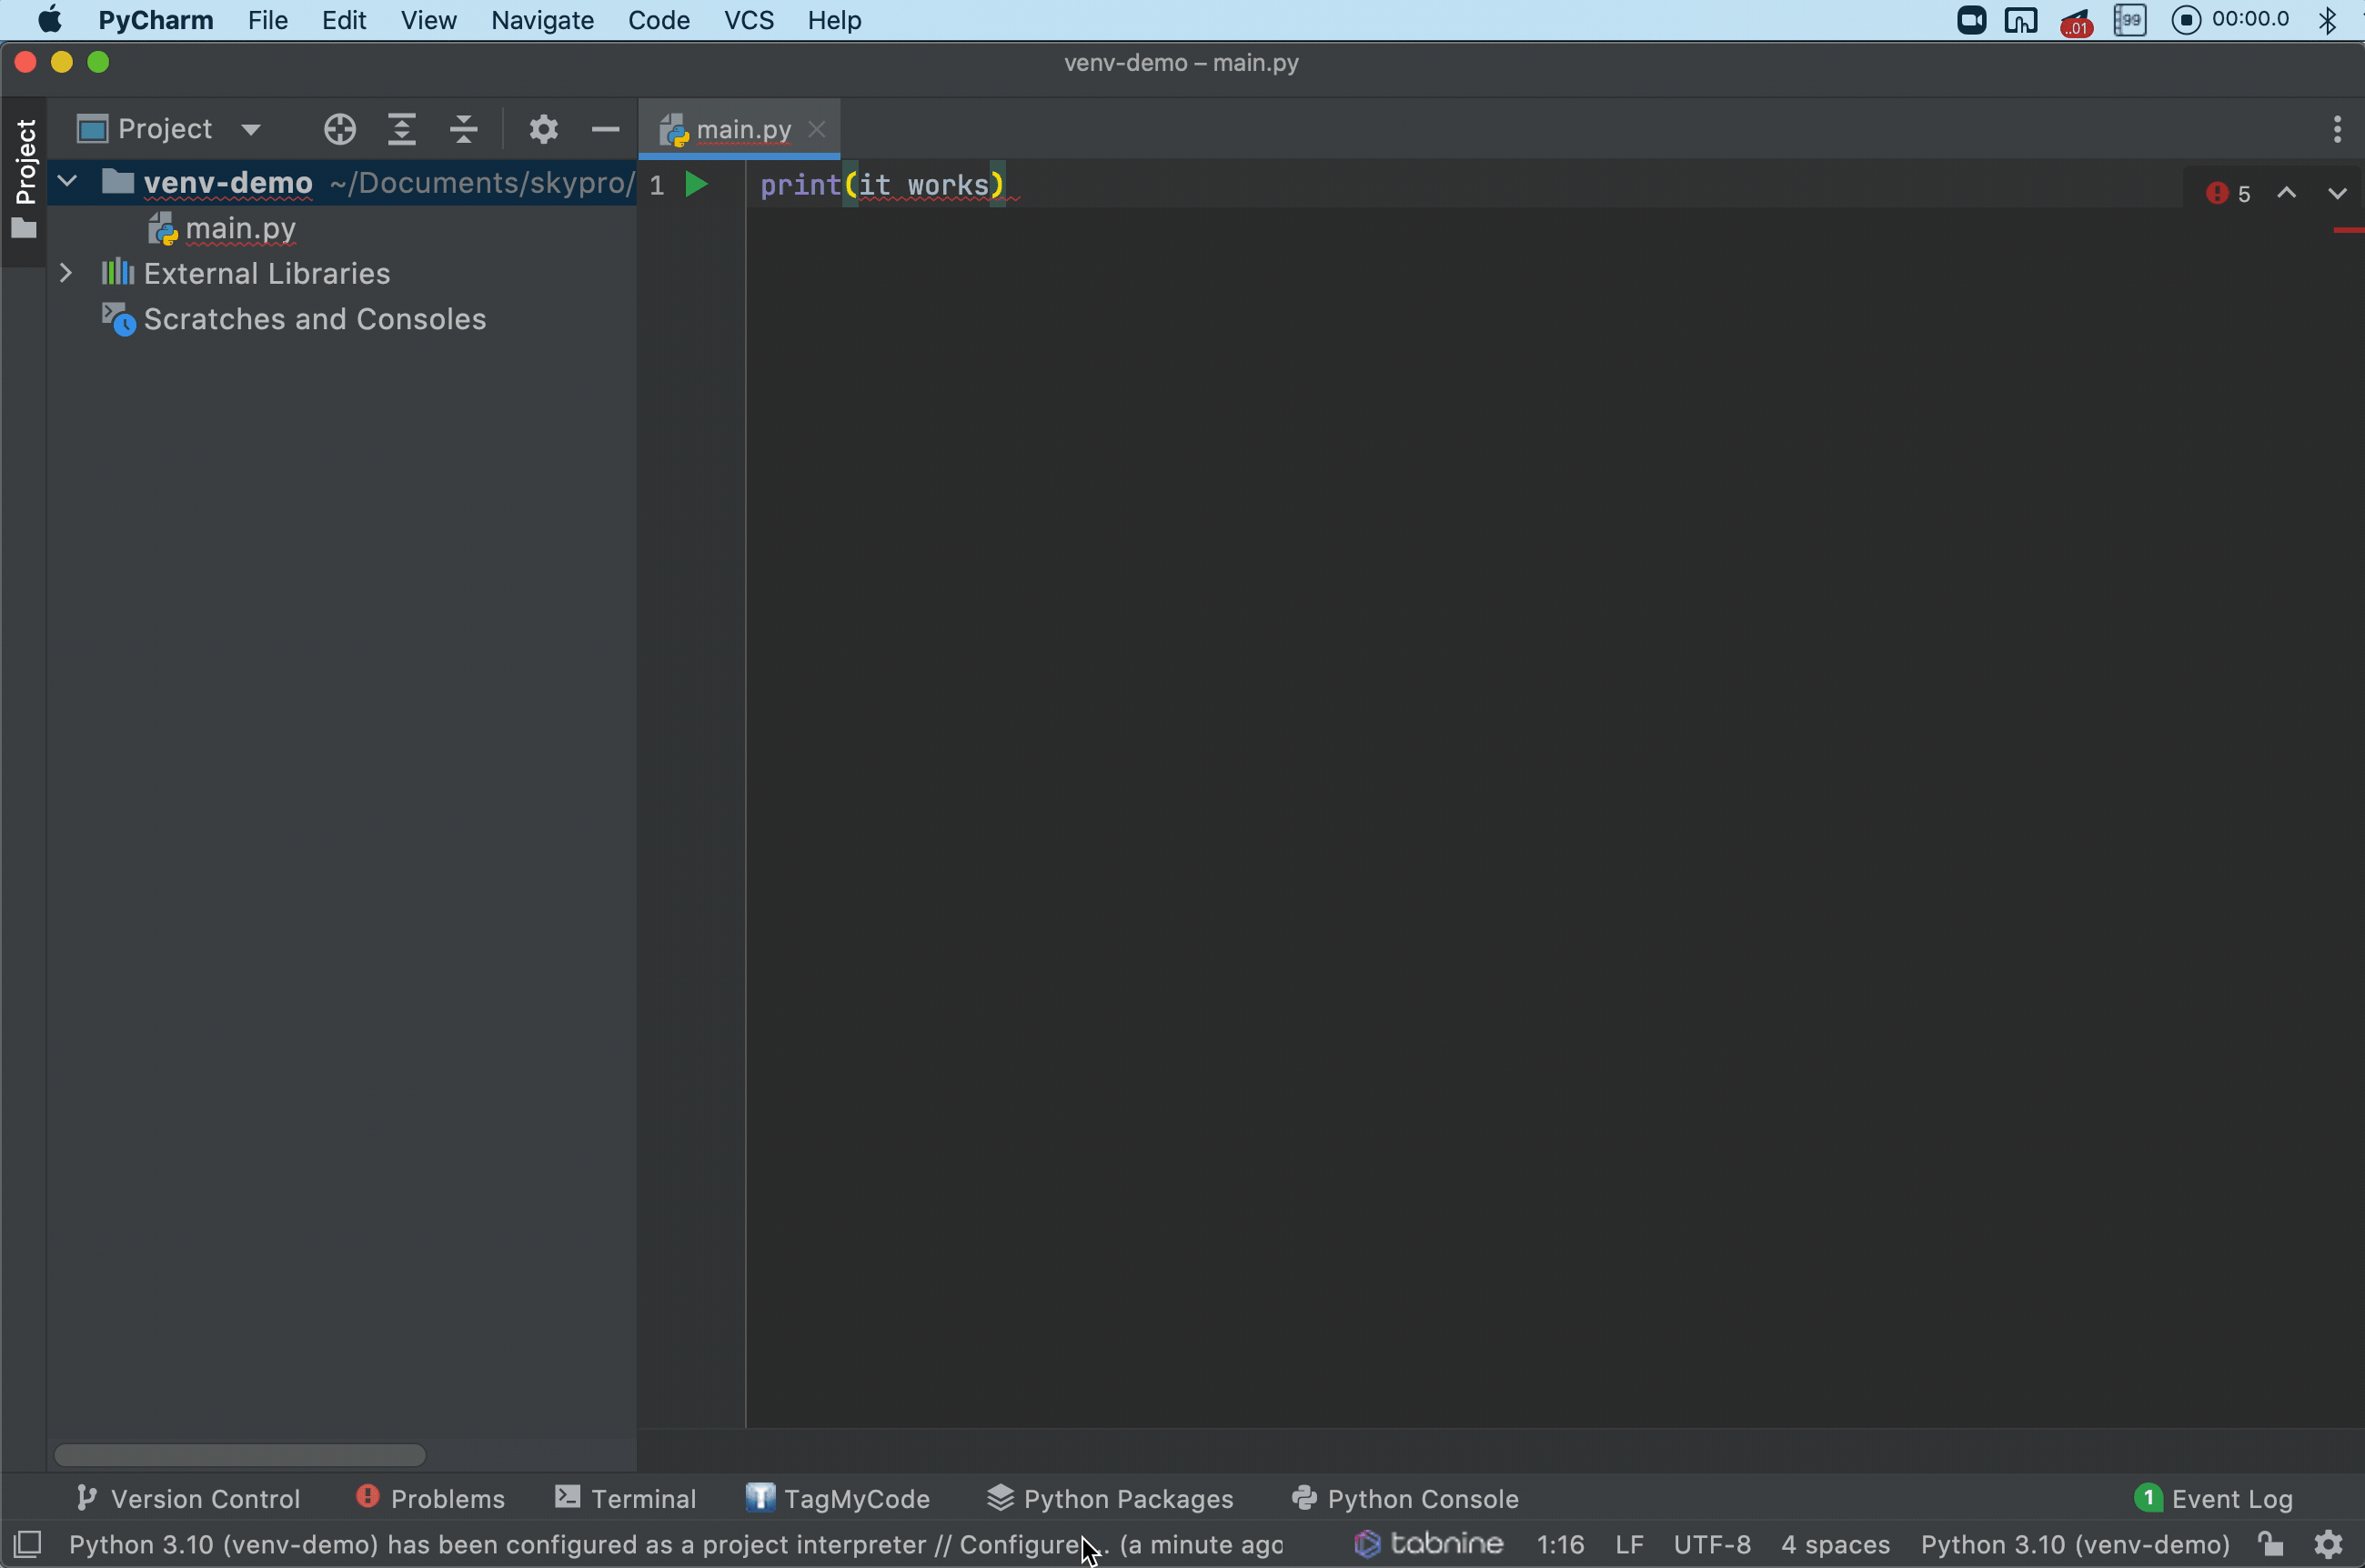
Task: Click Expand All icon in Project panel
Action: (402, 129)
